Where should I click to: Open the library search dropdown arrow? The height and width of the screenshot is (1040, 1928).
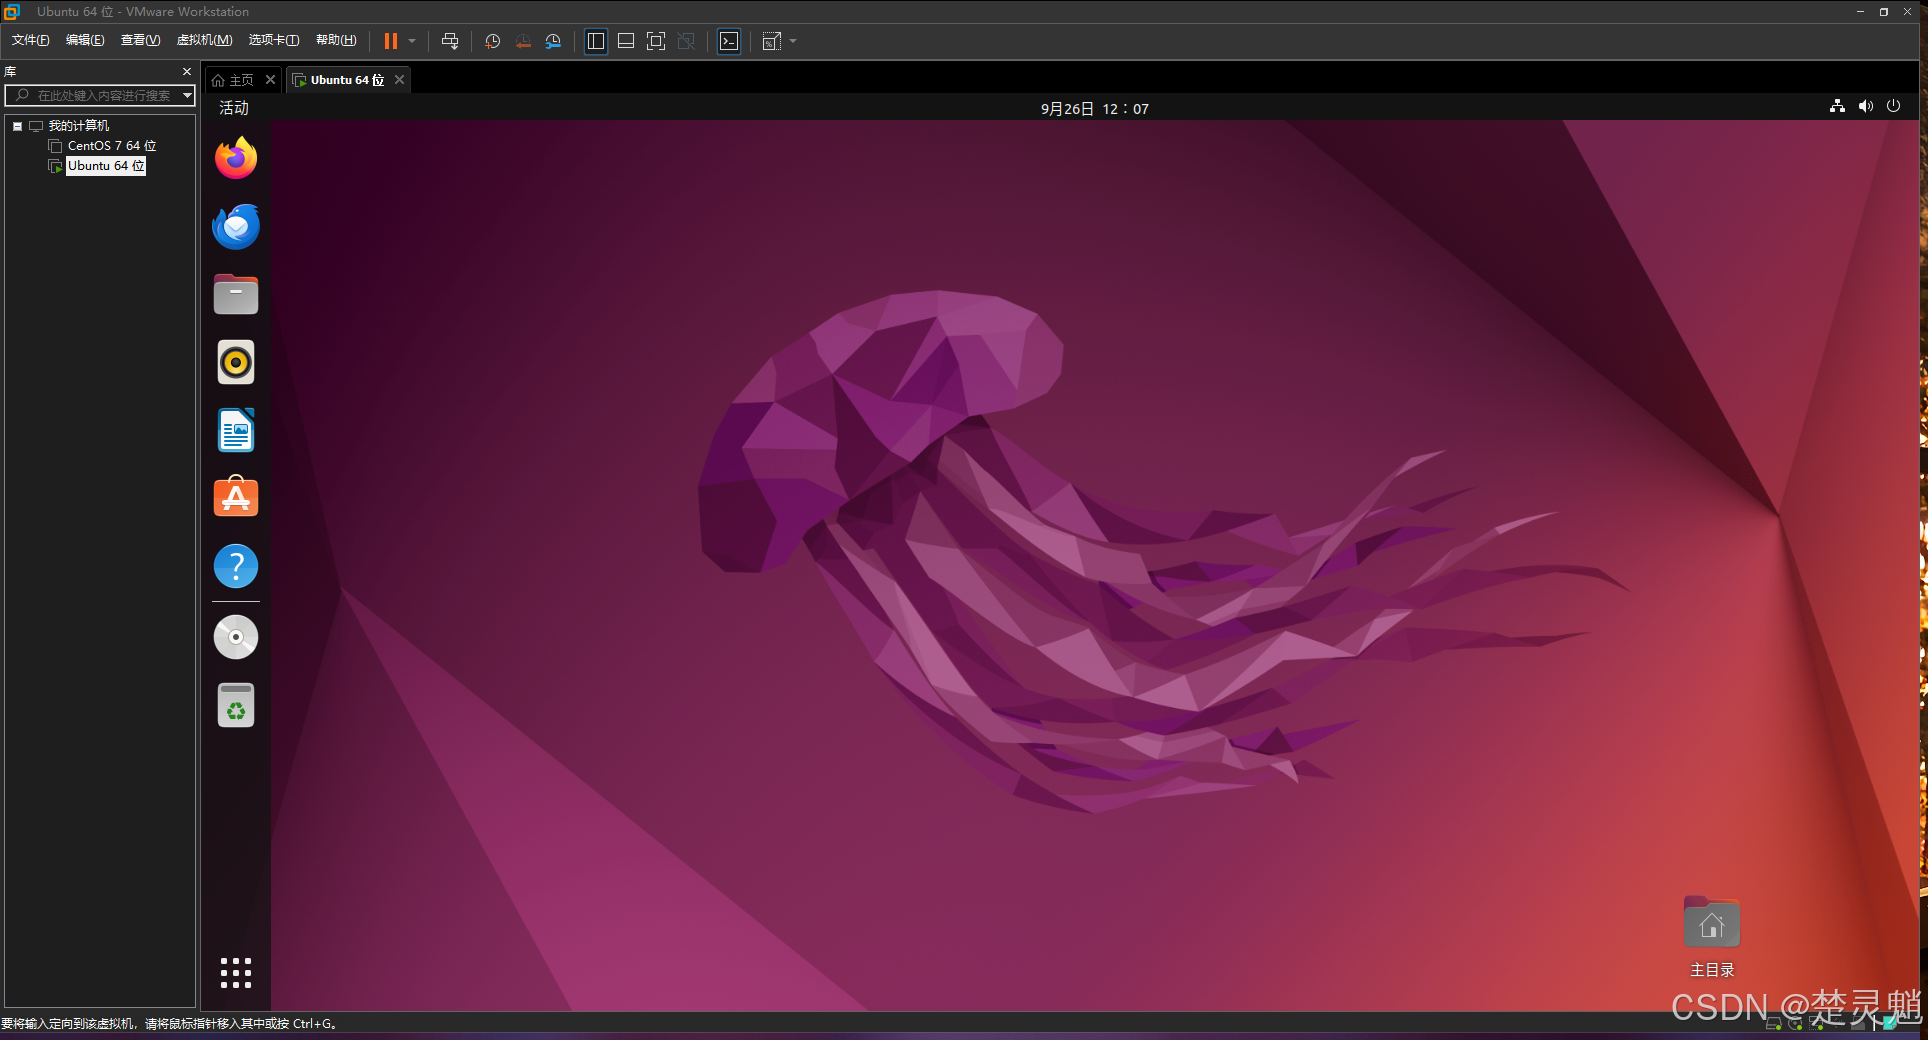pyautogui.click(x=187, y=95)
